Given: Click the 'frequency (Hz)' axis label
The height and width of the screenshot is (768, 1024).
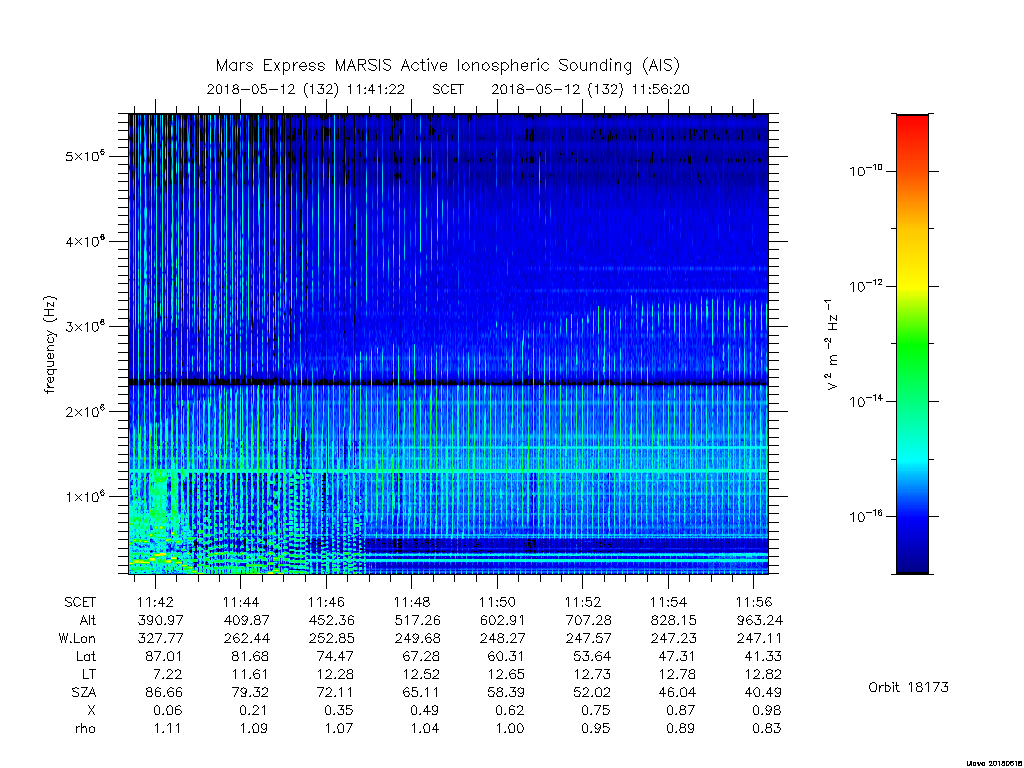Looking at the screenshot, I should pyautogui.click(x=50, y=345).
